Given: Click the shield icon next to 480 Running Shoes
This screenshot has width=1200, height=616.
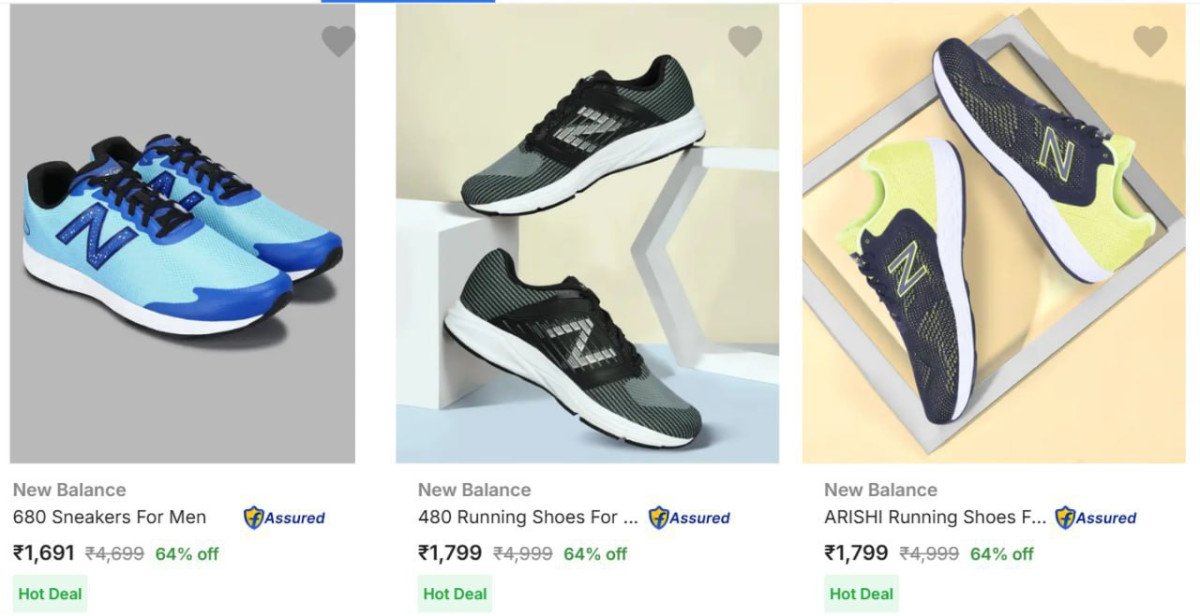Looking at the screenshot, I should [x=659, y=518].
